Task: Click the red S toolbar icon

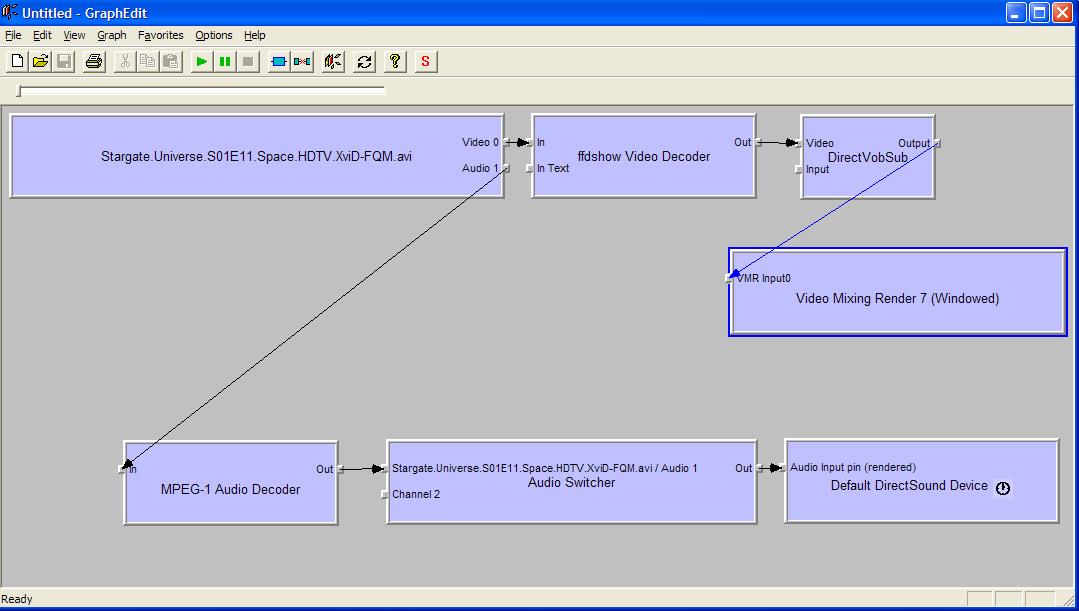Action: pyautogui.click(x=426, y=61)
